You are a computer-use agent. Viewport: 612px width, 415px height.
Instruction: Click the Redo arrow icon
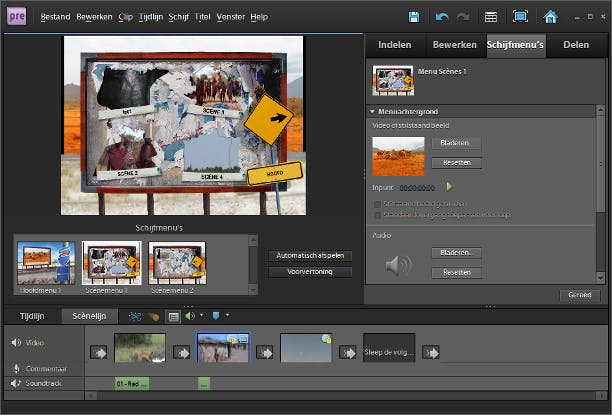[463, 17]
